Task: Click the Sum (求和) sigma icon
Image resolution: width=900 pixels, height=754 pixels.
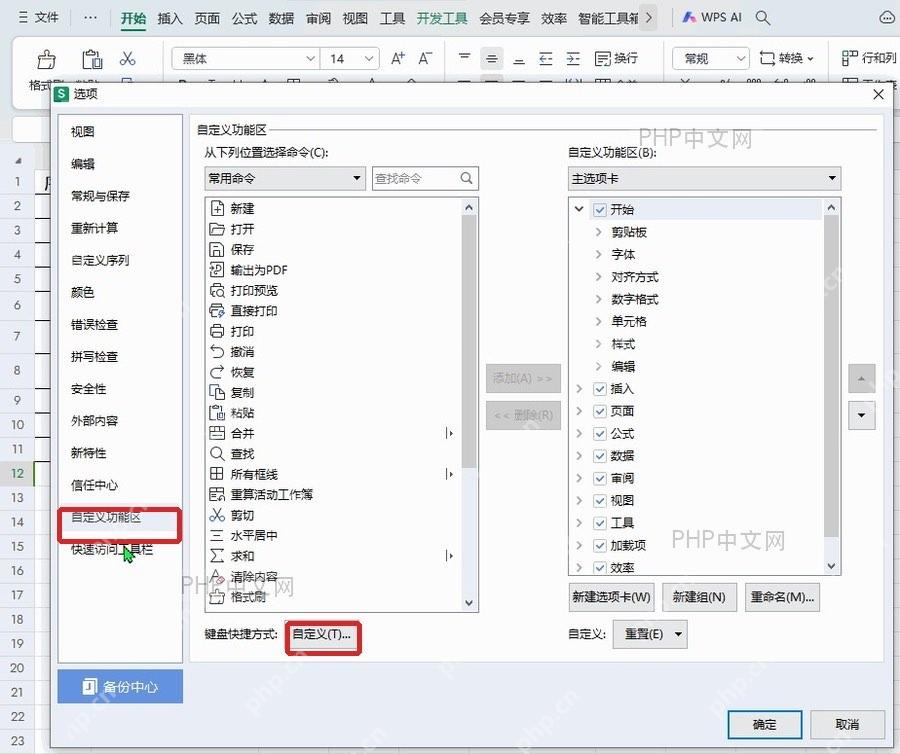Action: tap(217, 556)
